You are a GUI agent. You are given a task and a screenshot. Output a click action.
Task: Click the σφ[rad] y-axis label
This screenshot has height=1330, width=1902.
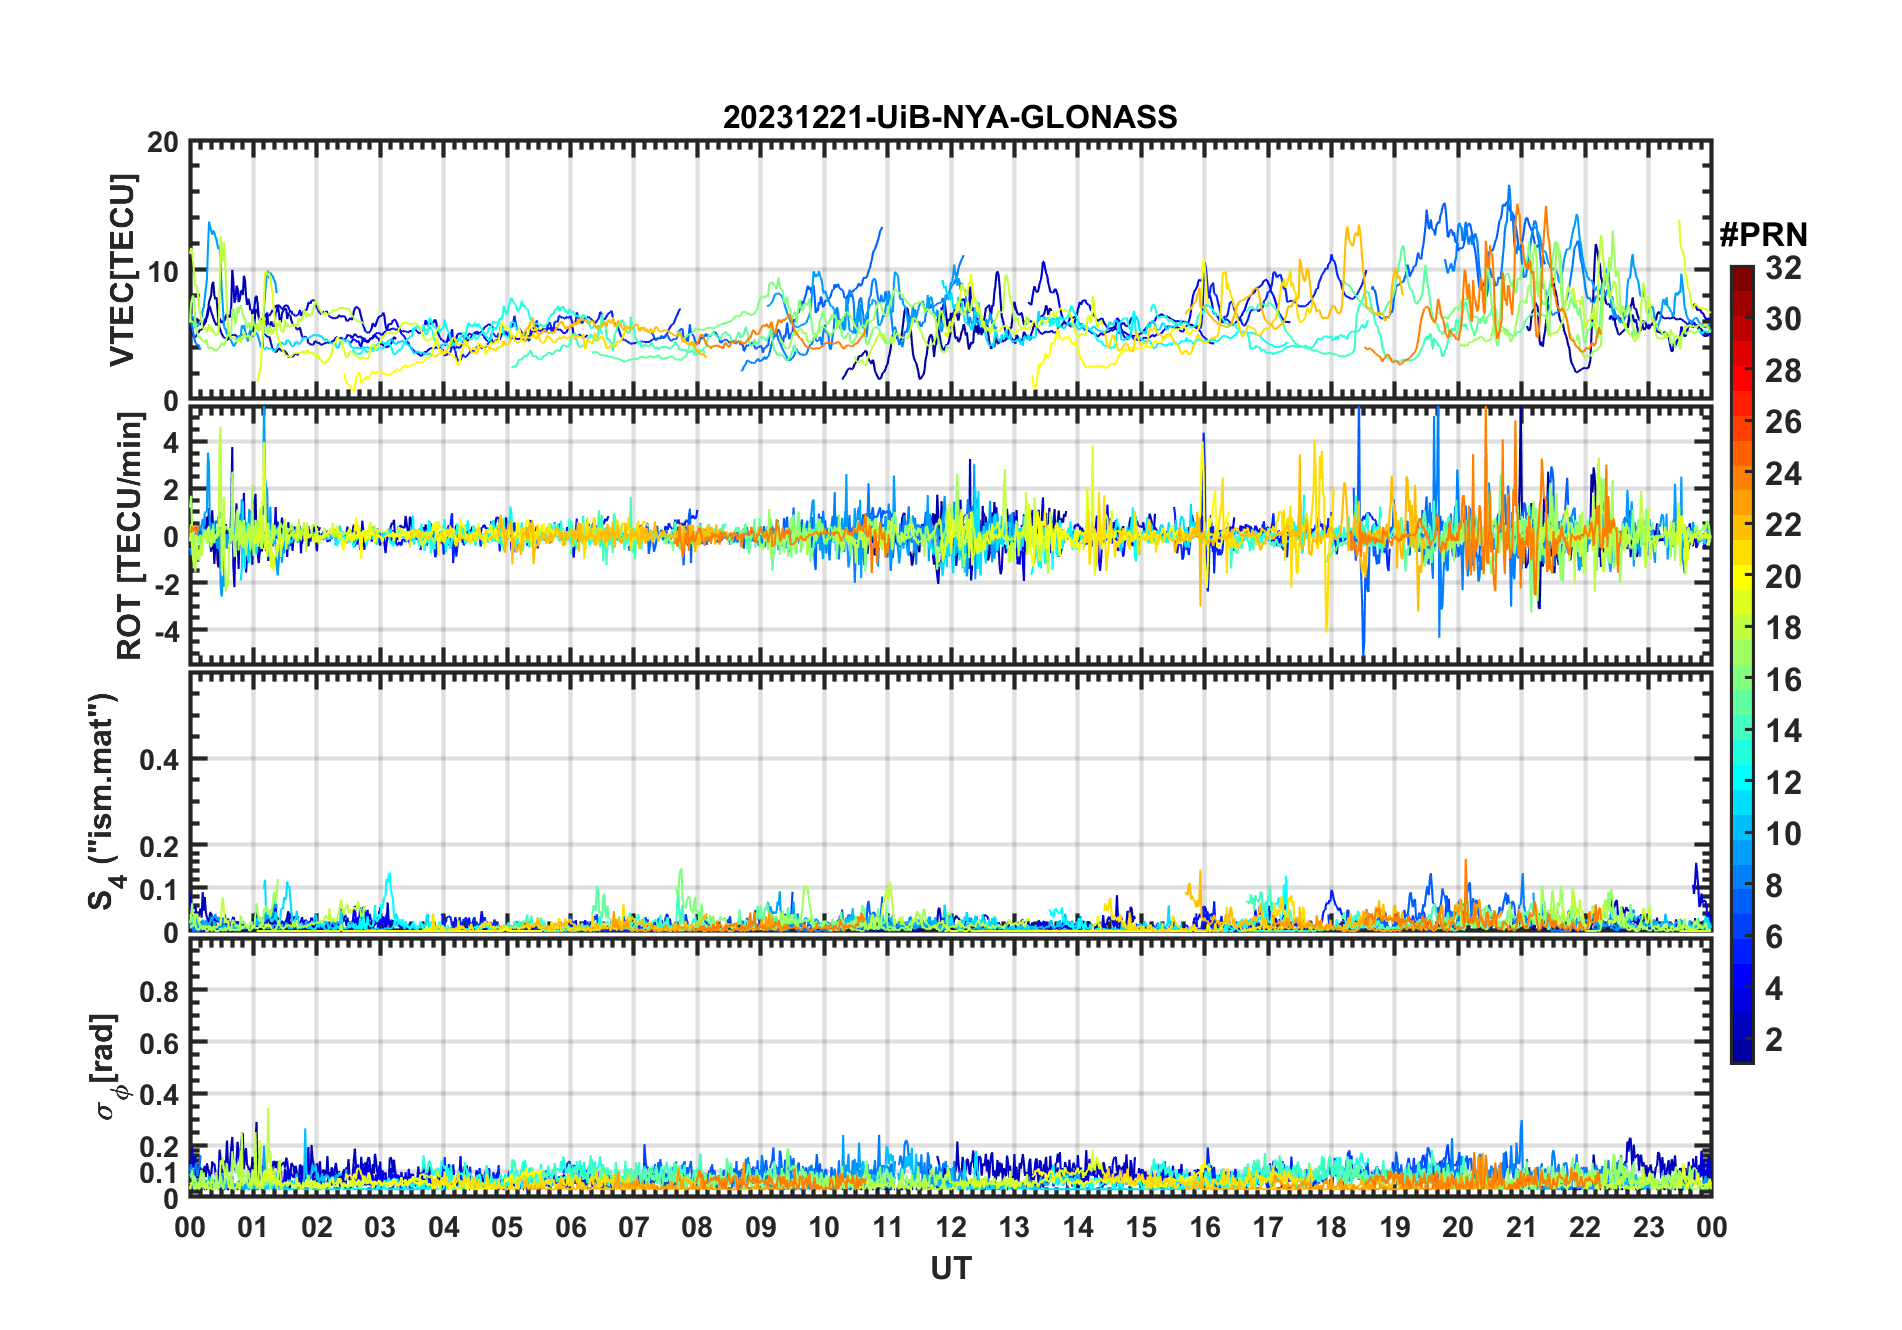[108, 1066]
